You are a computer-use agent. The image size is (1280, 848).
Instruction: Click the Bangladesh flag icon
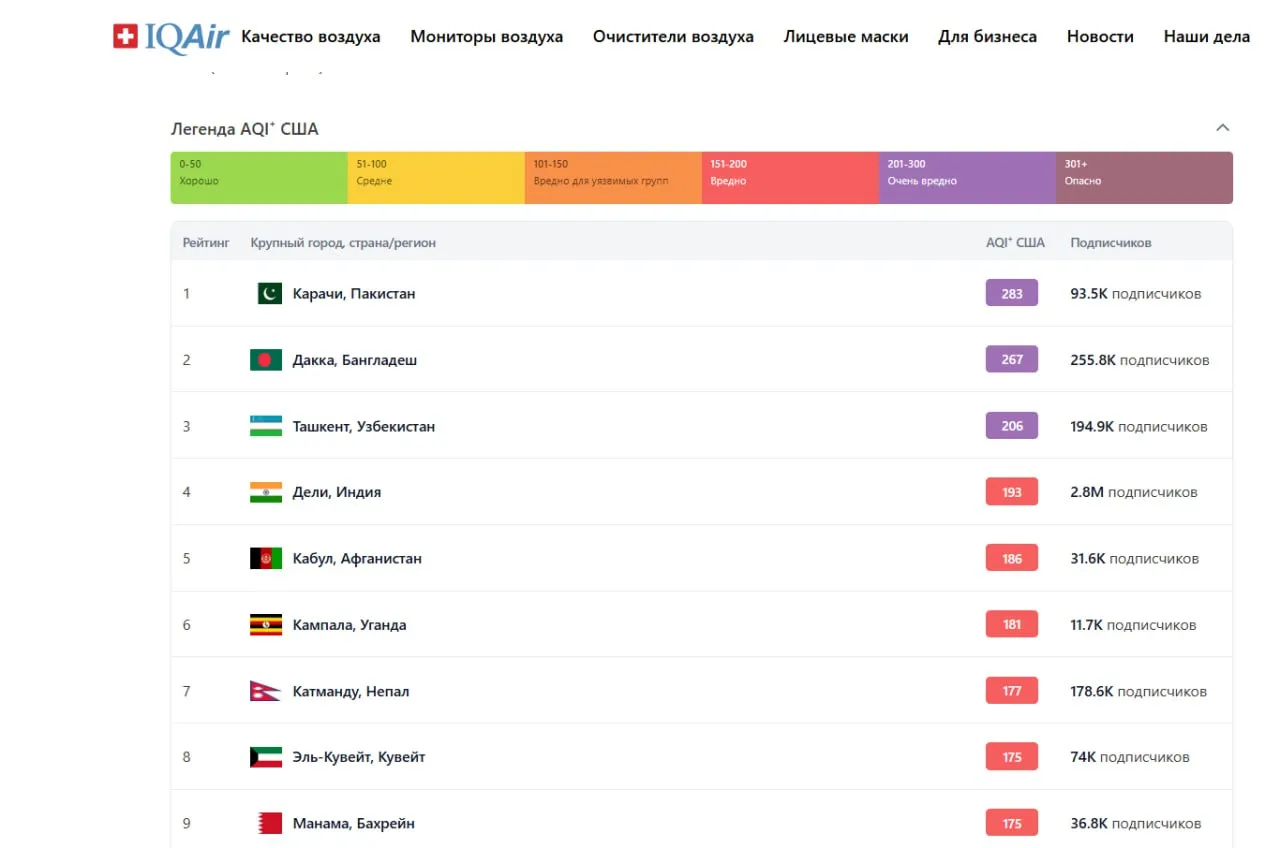(x=266, y=360)
